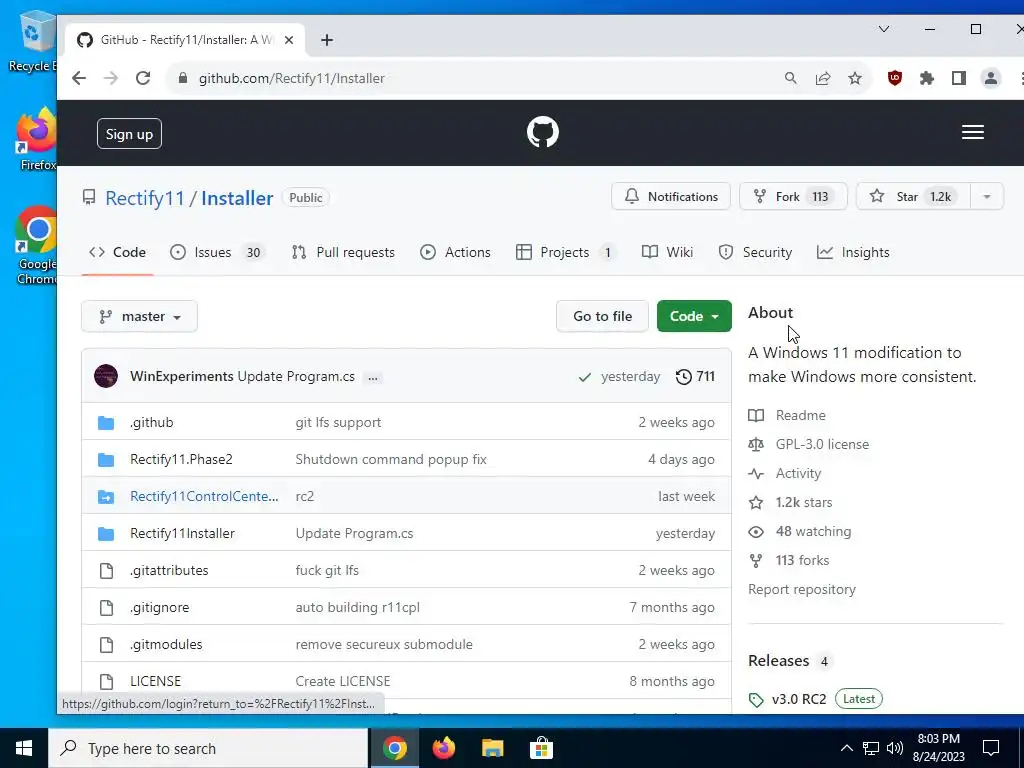Image resolution: width=1024 pixels, height=768 pixels.
Task: Open the Chrome tab search chevron
Action: pyautogui.click(x=884, y=29)
